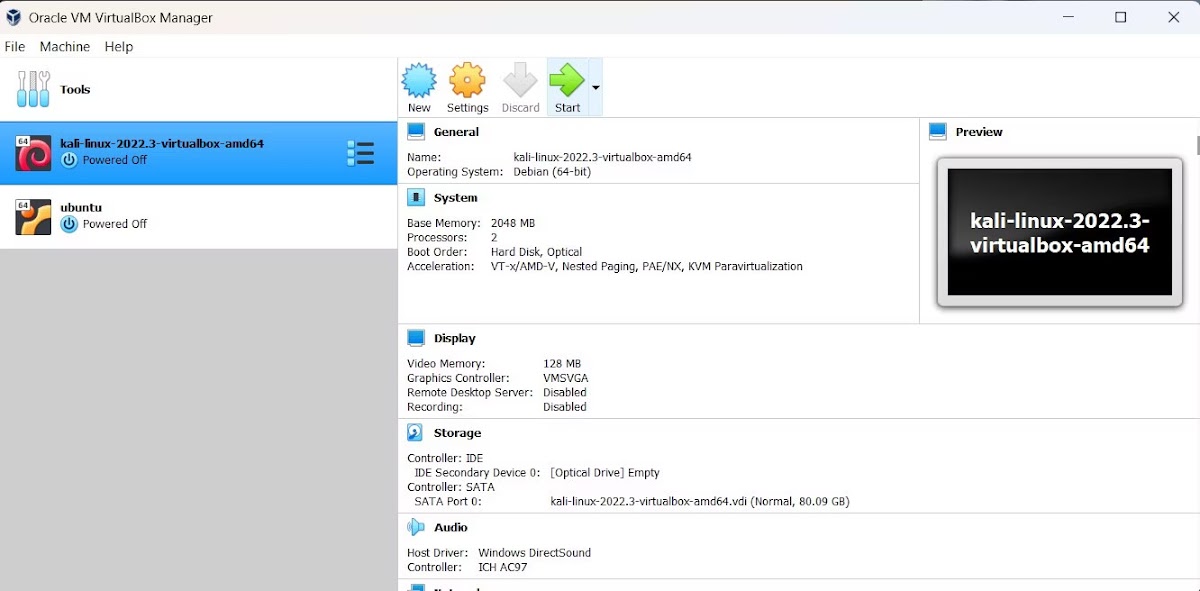Click the Display section icon
Screen dimensions: 1200x591
[416, 338]
